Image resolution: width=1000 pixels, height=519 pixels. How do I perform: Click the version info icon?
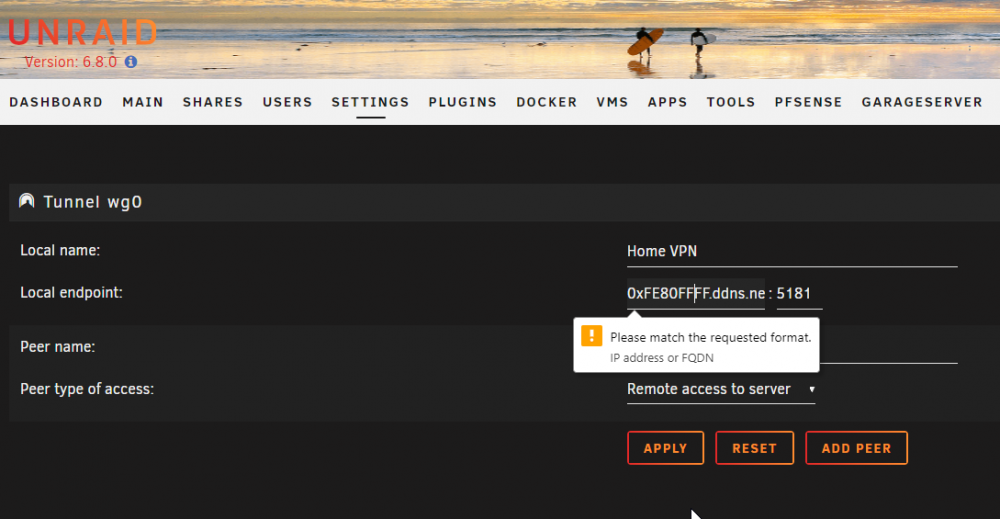(x=131, y=62)
